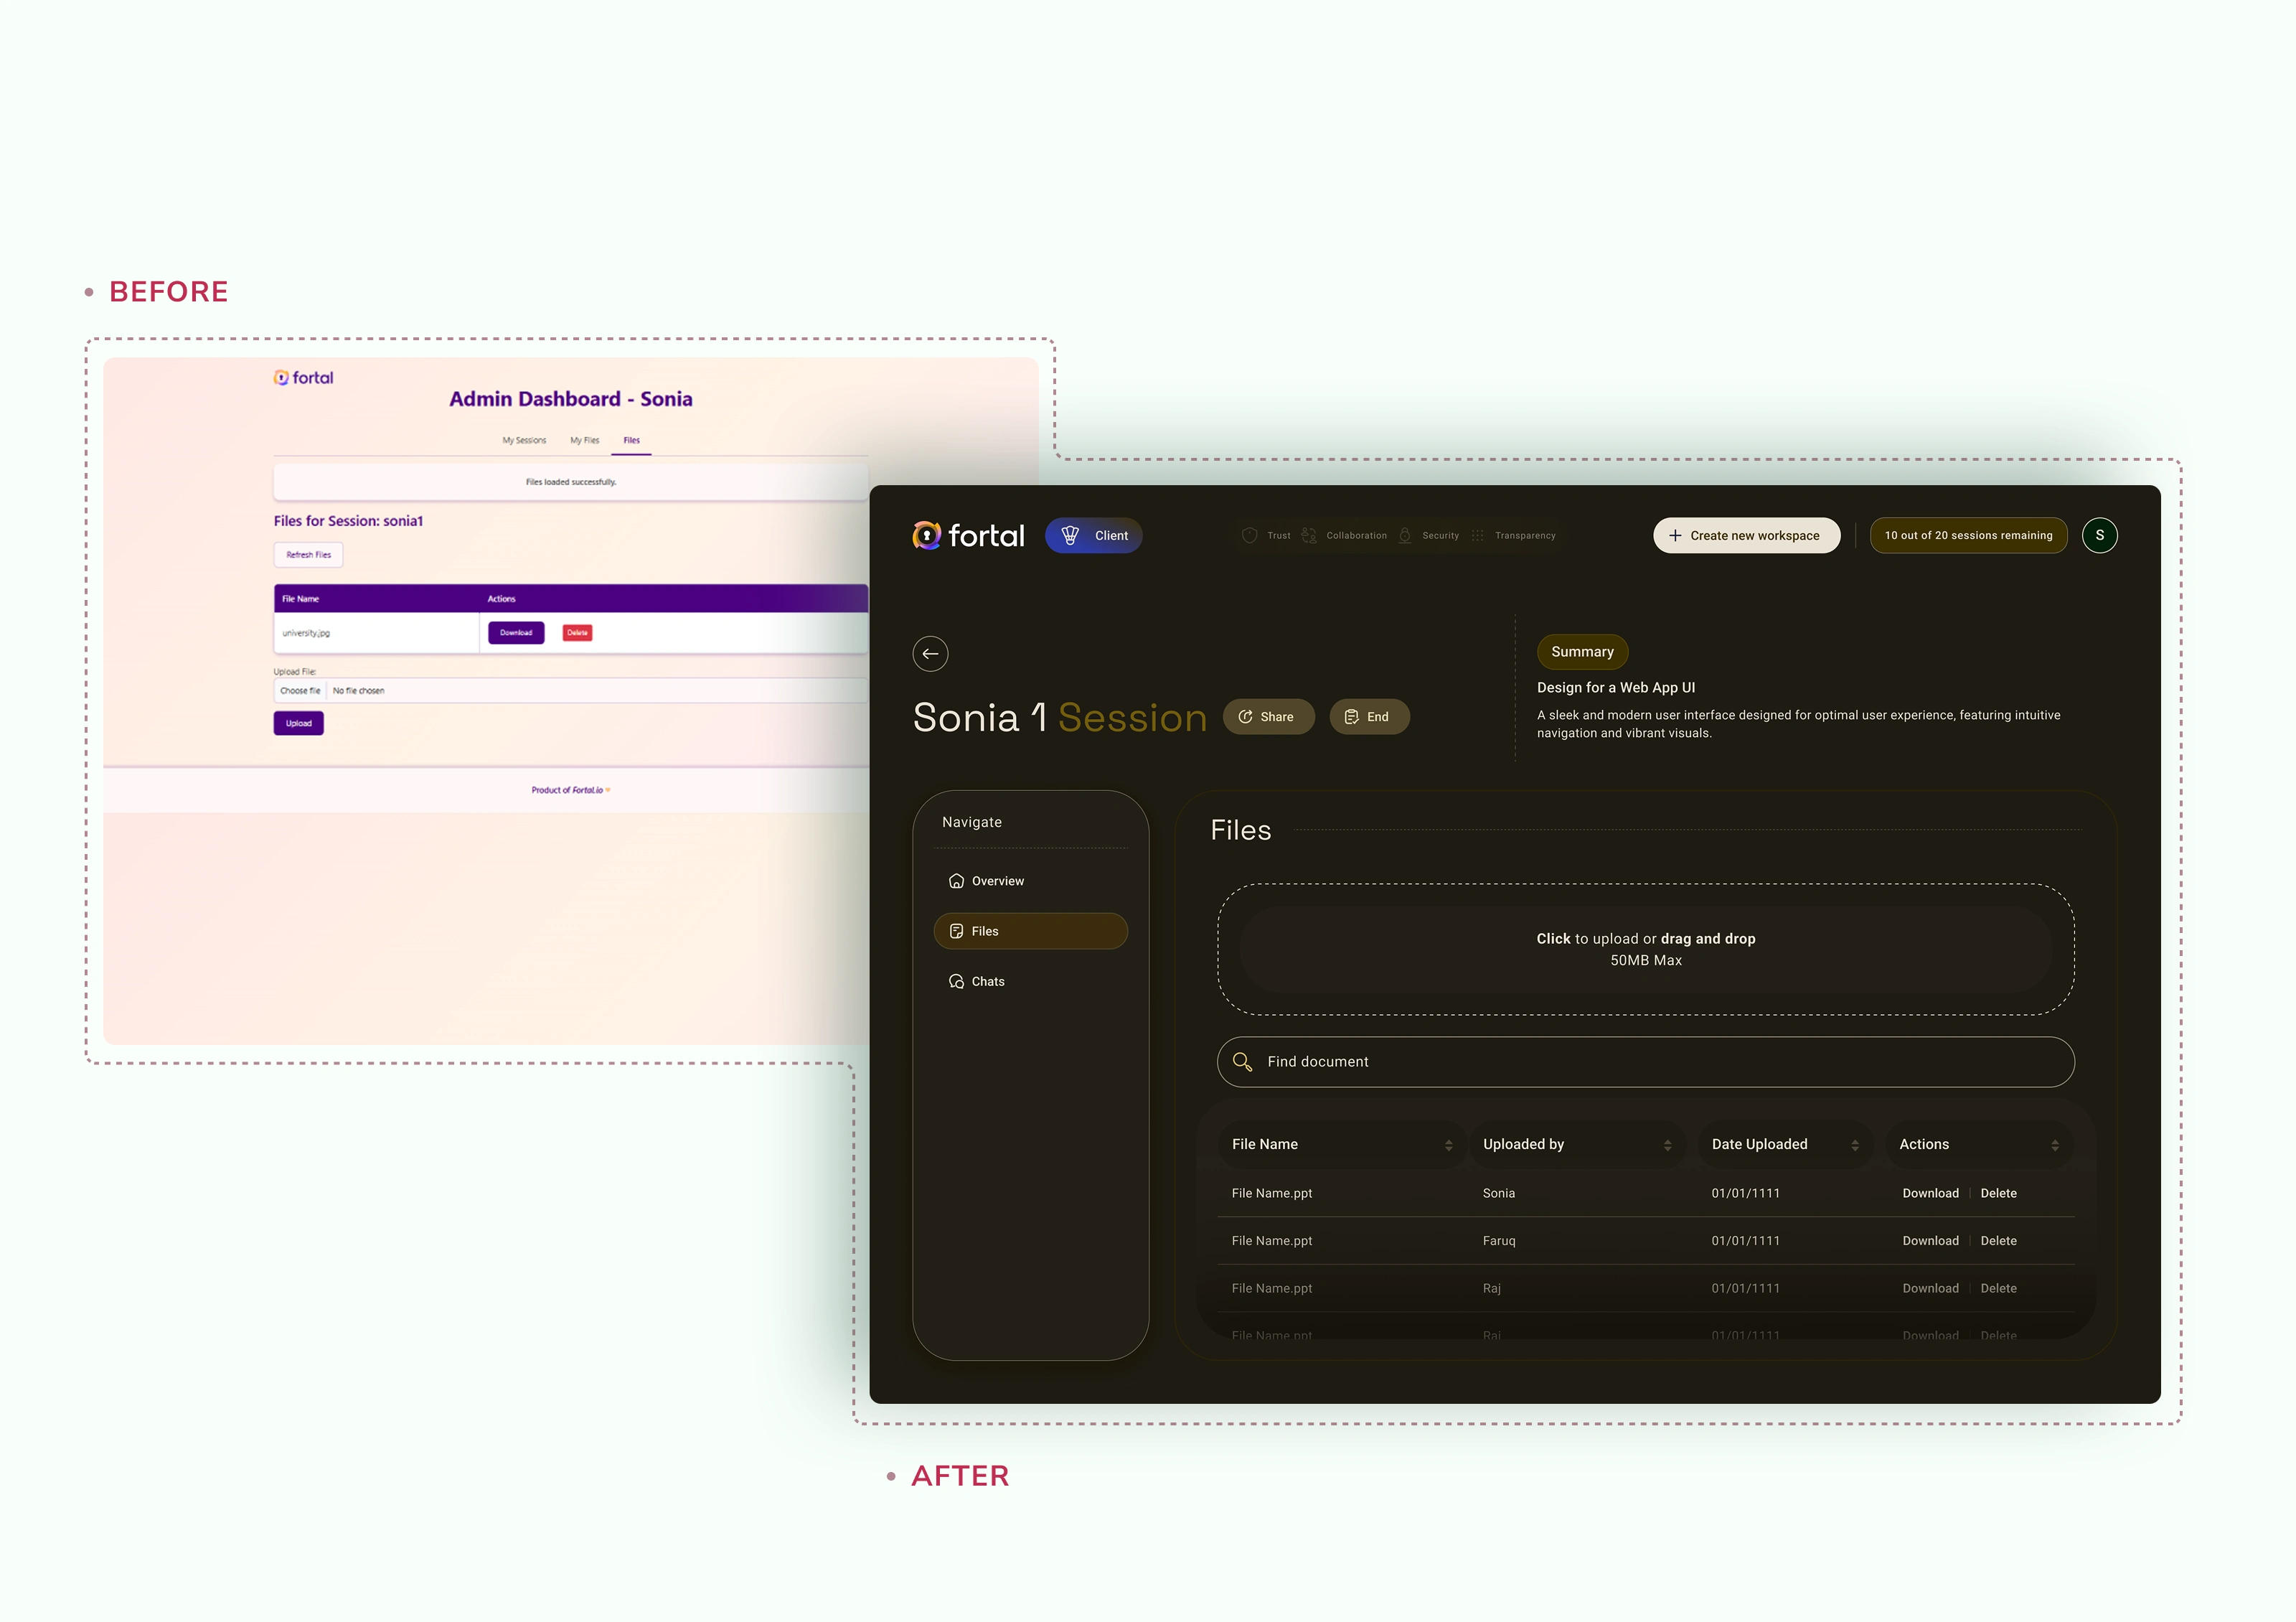2296x1622 pixels.
Task: Click the Transparency grid icon
Action: 1477,536
